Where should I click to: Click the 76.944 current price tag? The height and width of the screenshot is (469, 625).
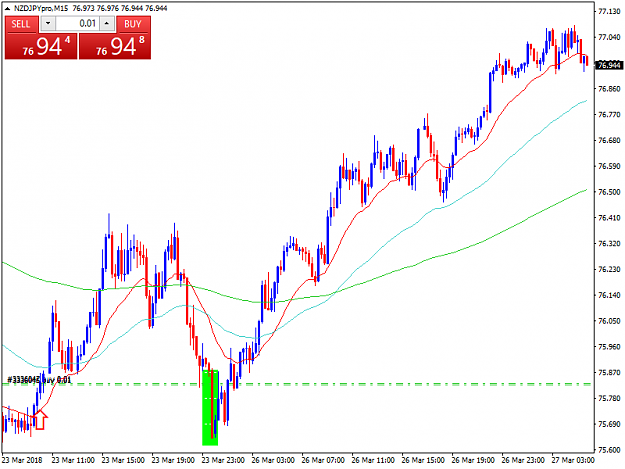click(609, 65)
